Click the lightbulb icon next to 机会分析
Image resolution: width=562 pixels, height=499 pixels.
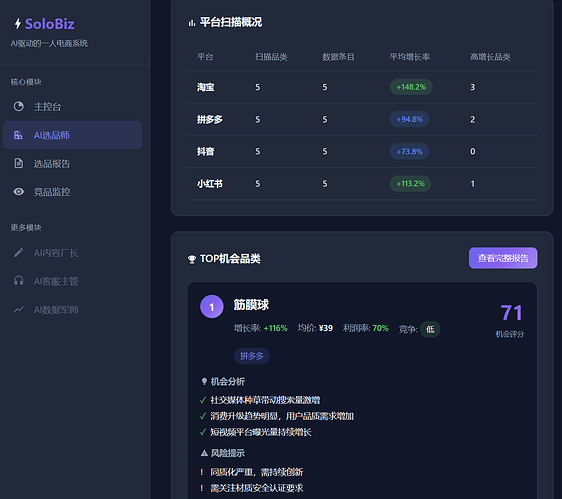coord(204,381)
